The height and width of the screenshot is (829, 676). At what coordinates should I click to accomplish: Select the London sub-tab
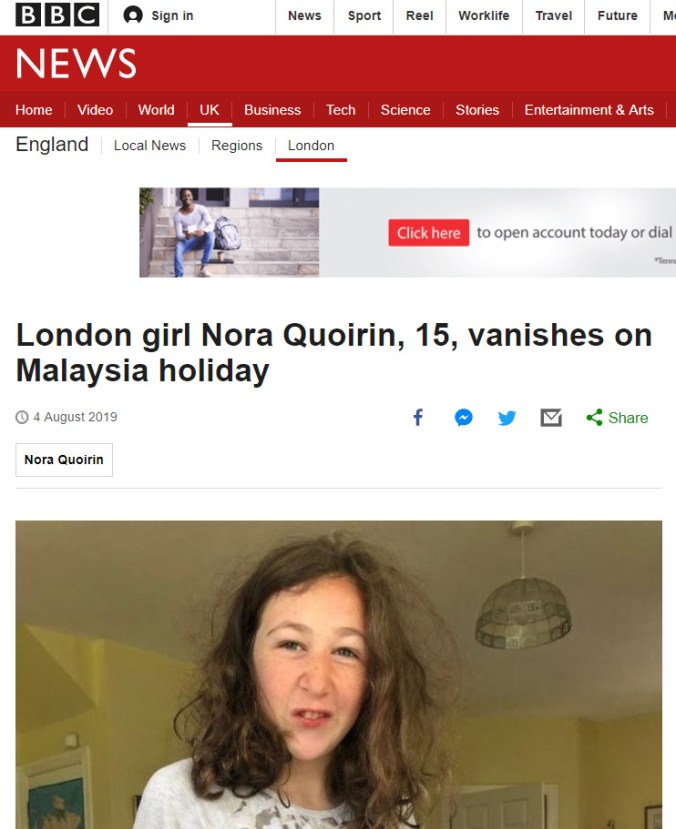[311, 145]
